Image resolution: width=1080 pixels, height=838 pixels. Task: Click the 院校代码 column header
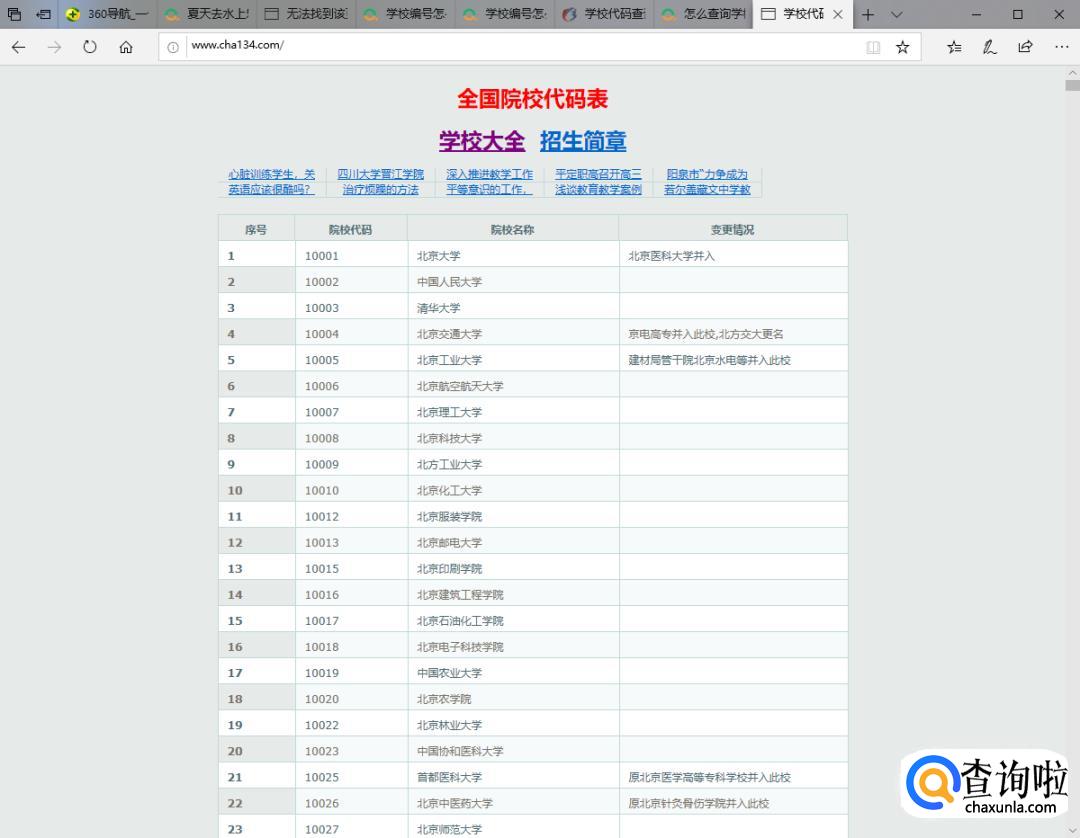click(350, 229)
